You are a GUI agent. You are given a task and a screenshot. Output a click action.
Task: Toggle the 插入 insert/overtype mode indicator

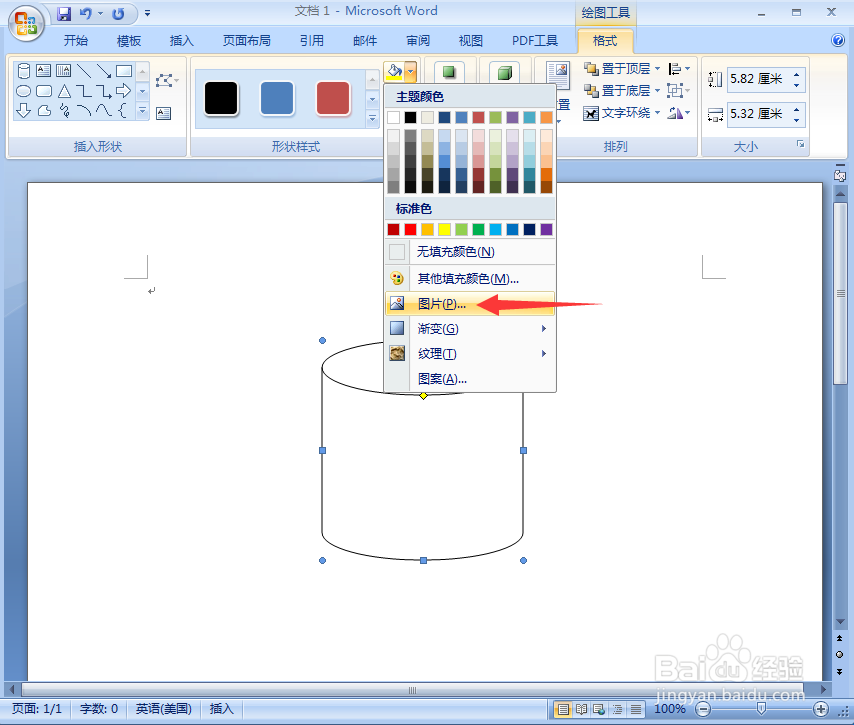click(221, 709)
